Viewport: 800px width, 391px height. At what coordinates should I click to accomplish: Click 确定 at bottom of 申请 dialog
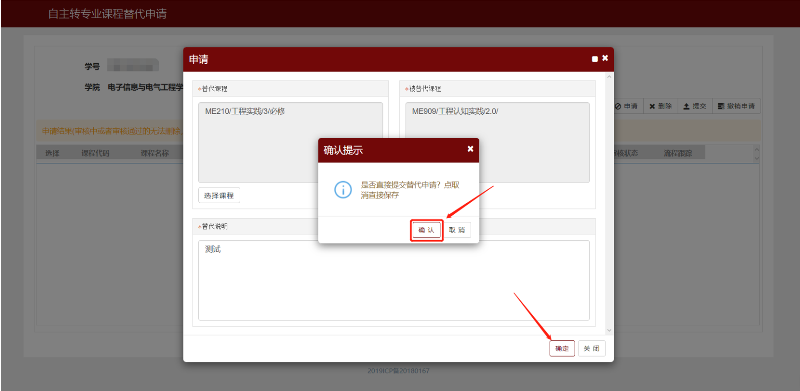[562, 349]
